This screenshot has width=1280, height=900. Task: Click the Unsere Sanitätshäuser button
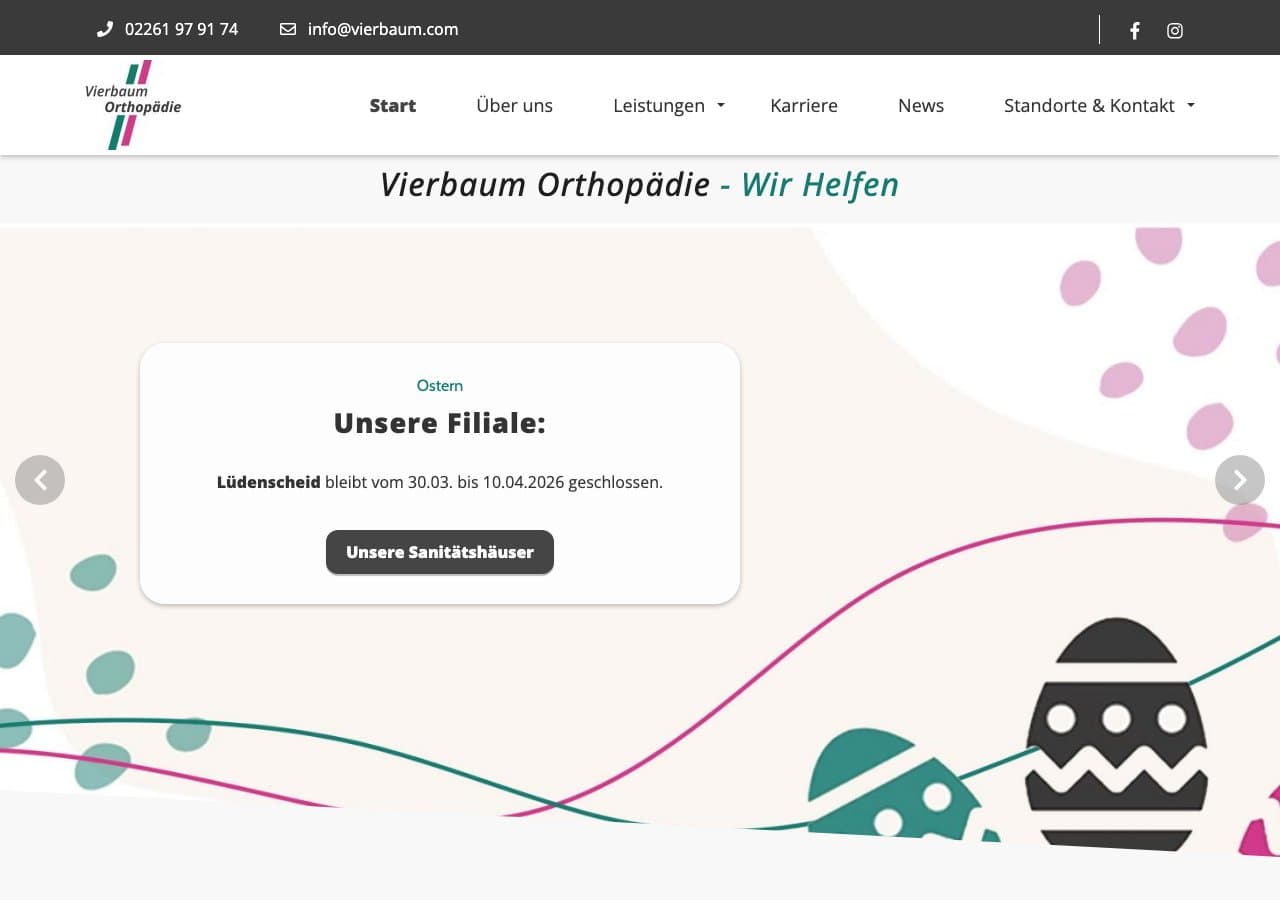tap(440, 552)
